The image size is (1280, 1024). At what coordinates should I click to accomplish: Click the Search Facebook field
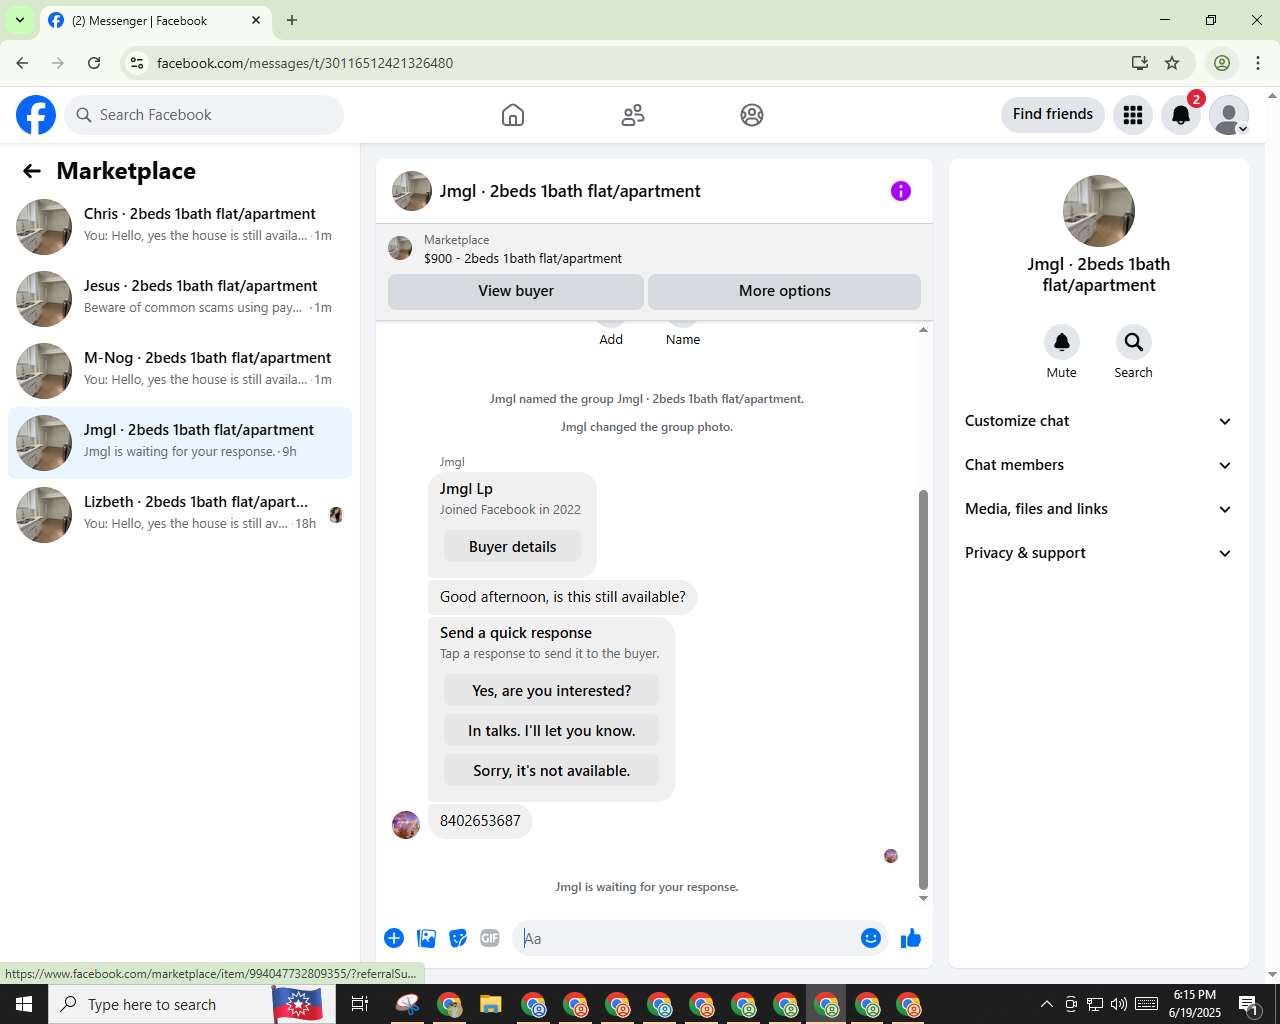point(204,115)
